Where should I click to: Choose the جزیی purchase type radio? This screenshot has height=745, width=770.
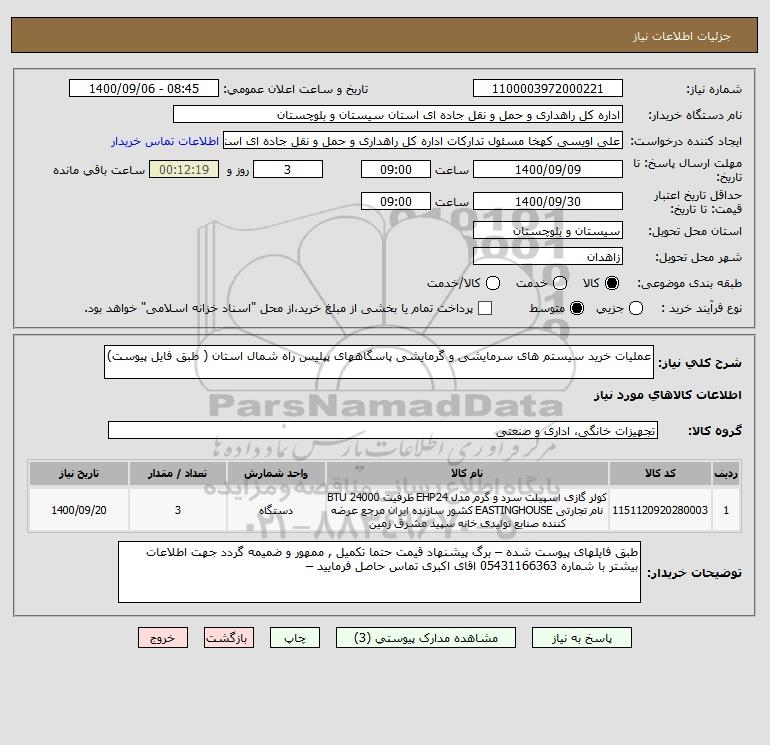(635, 308)
